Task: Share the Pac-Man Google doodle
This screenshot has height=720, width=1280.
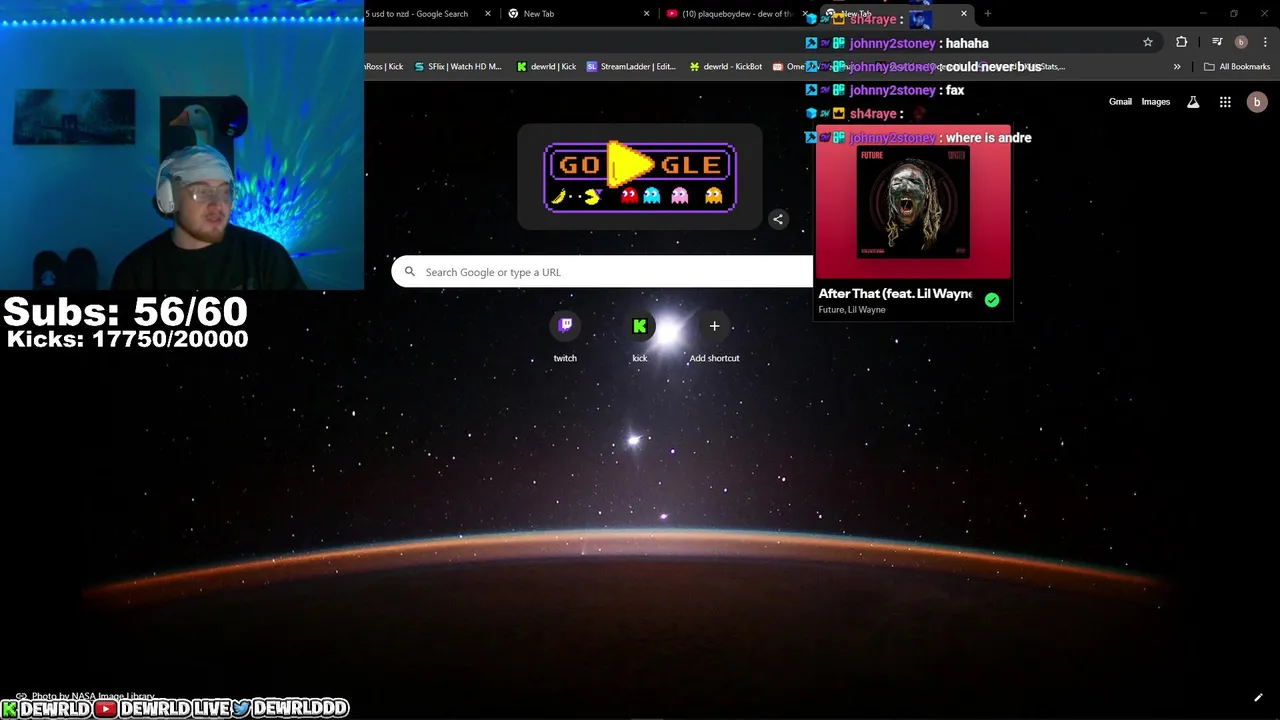Action: (x=778, y=219)
